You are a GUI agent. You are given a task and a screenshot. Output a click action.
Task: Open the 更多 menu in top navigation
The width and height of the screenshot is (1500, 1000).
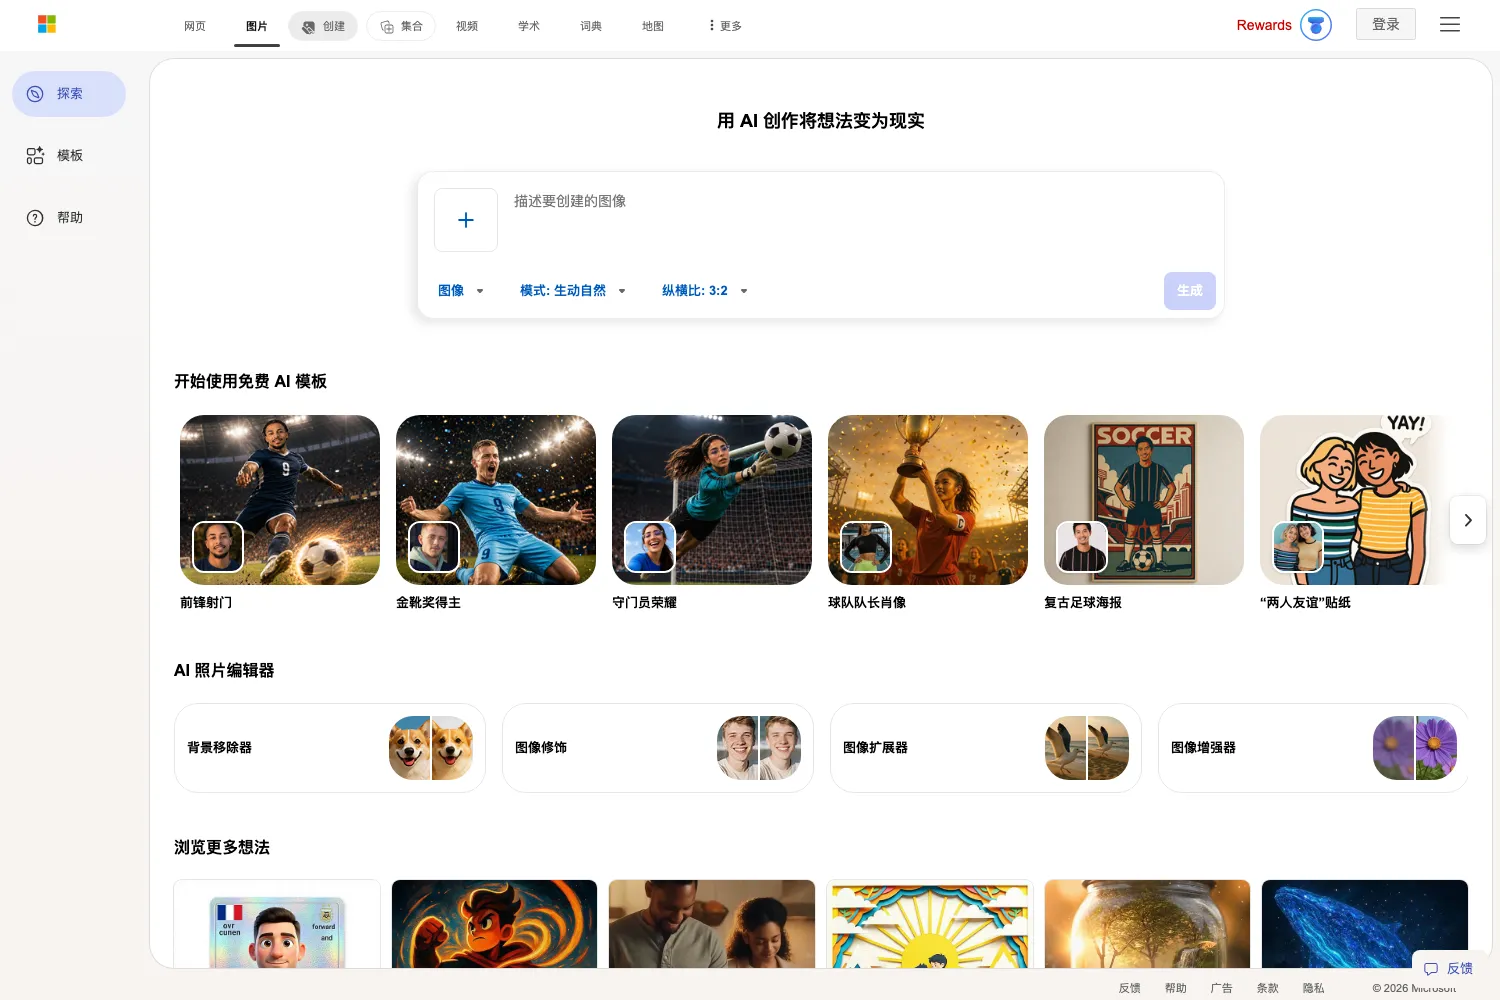(725, 26)
